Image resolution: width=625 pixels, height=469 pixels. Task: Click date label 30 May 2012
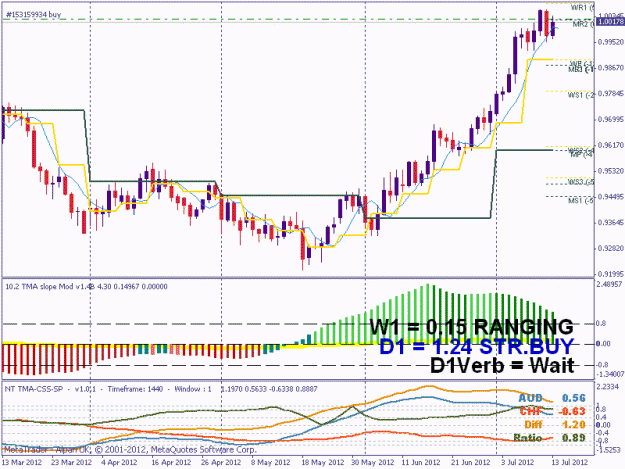pos(372,462)
